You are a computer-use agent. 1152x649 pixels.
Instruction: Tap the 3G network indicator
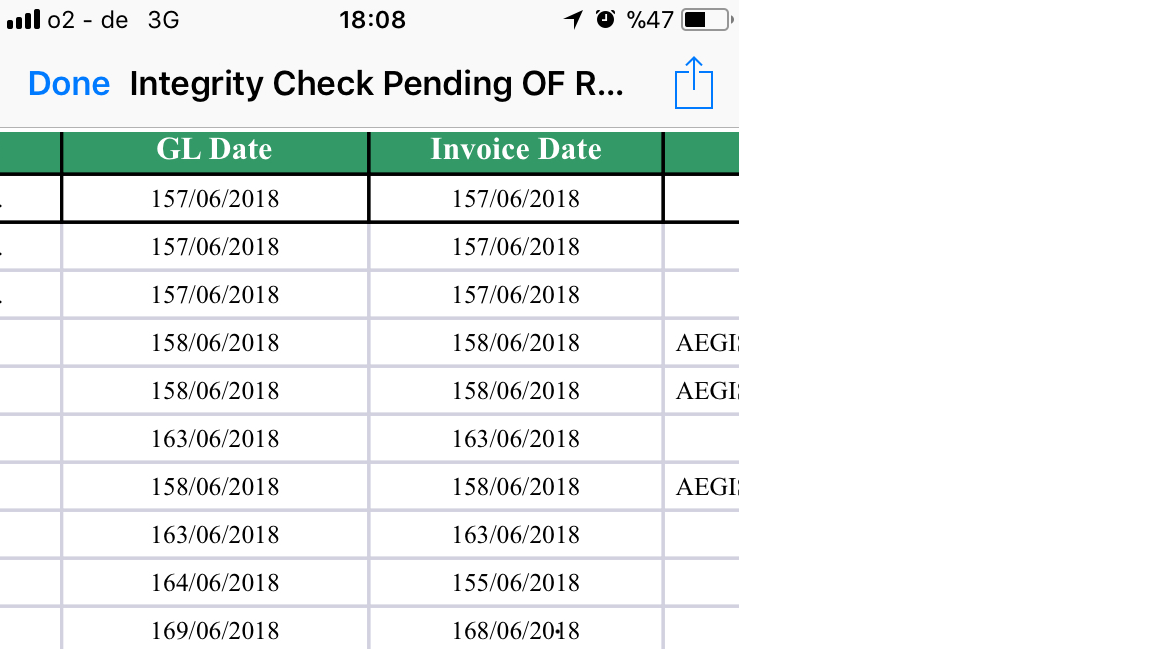(163, 19)
